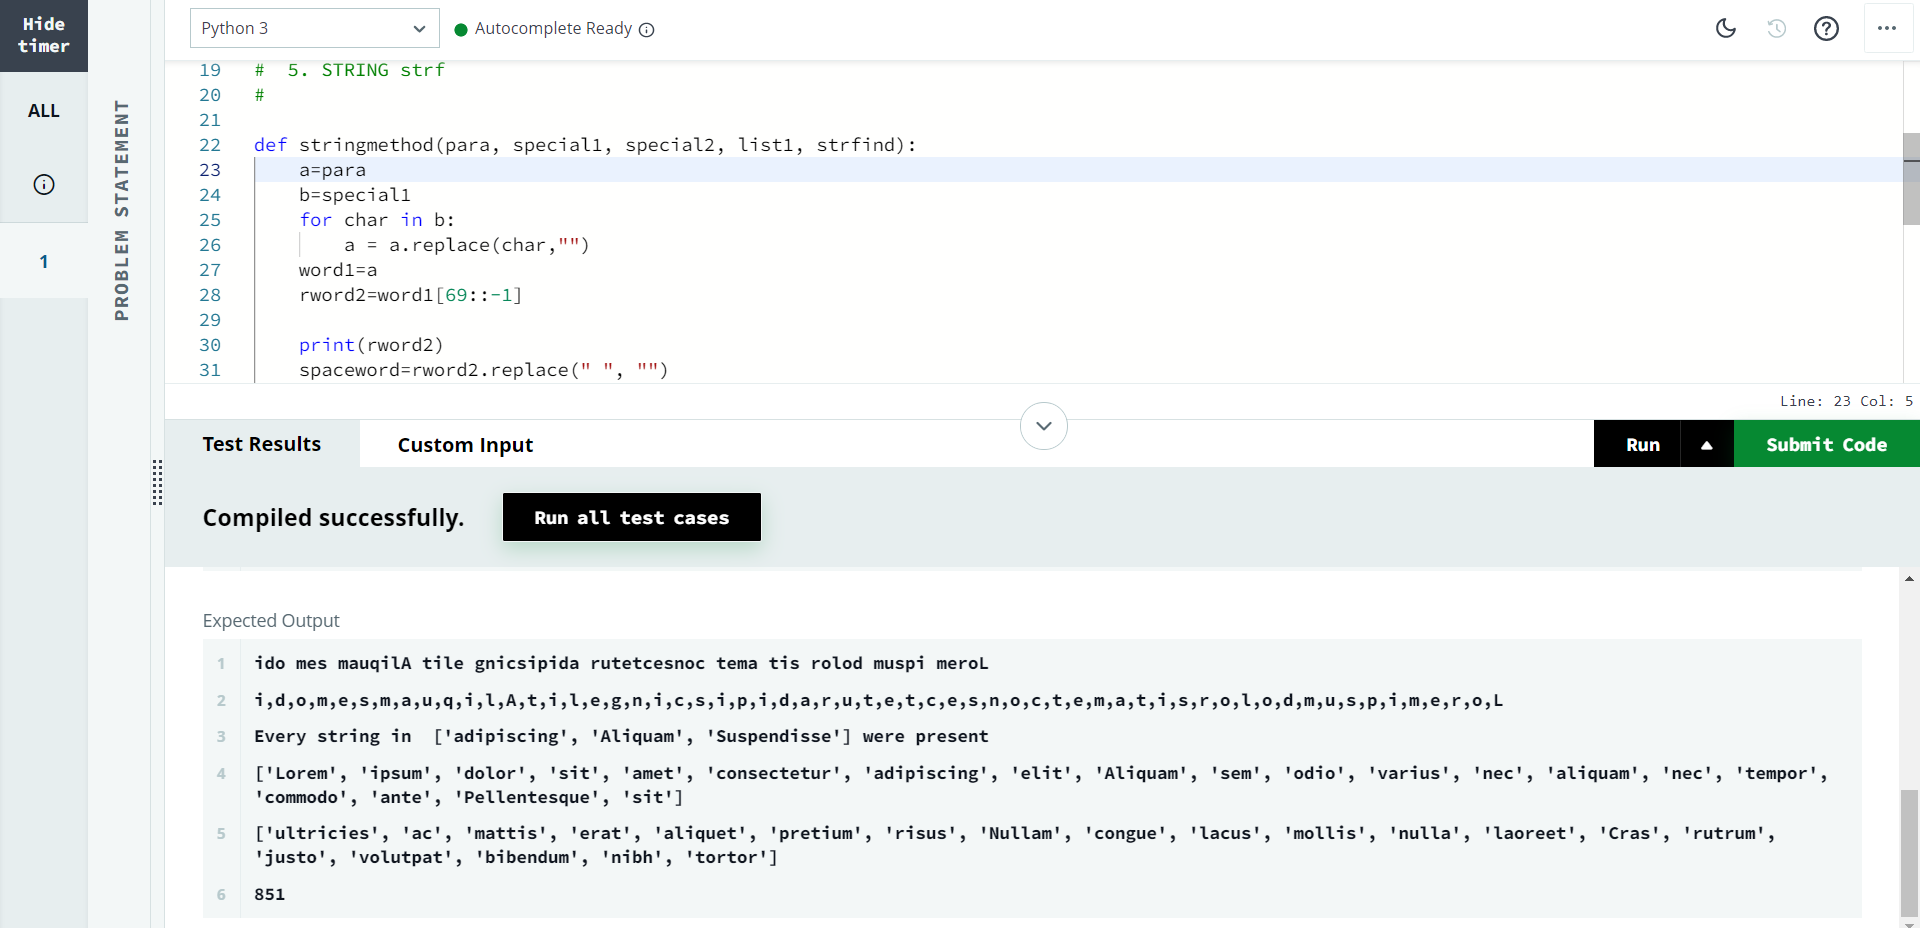Click the info icon in the left sidebar
The height and width of the screenshot is (928, 1920).
pos(43,184)
